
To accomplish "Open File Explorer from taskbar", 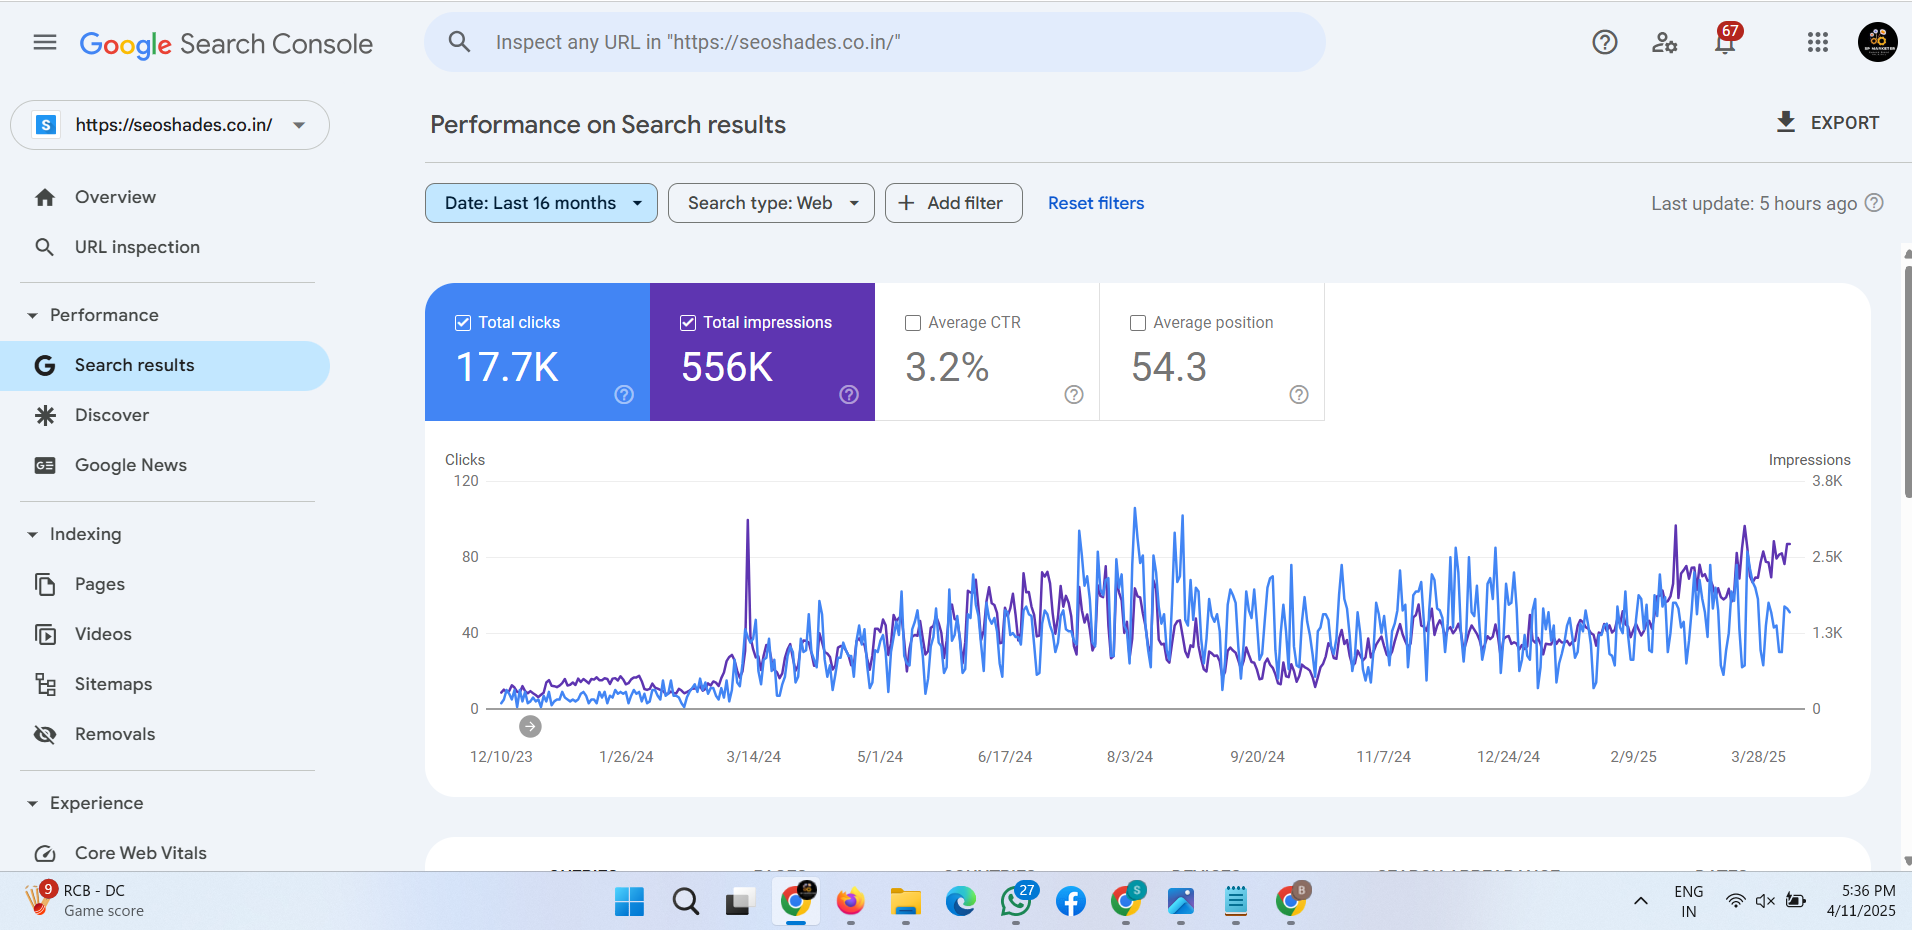I will 906,902.
